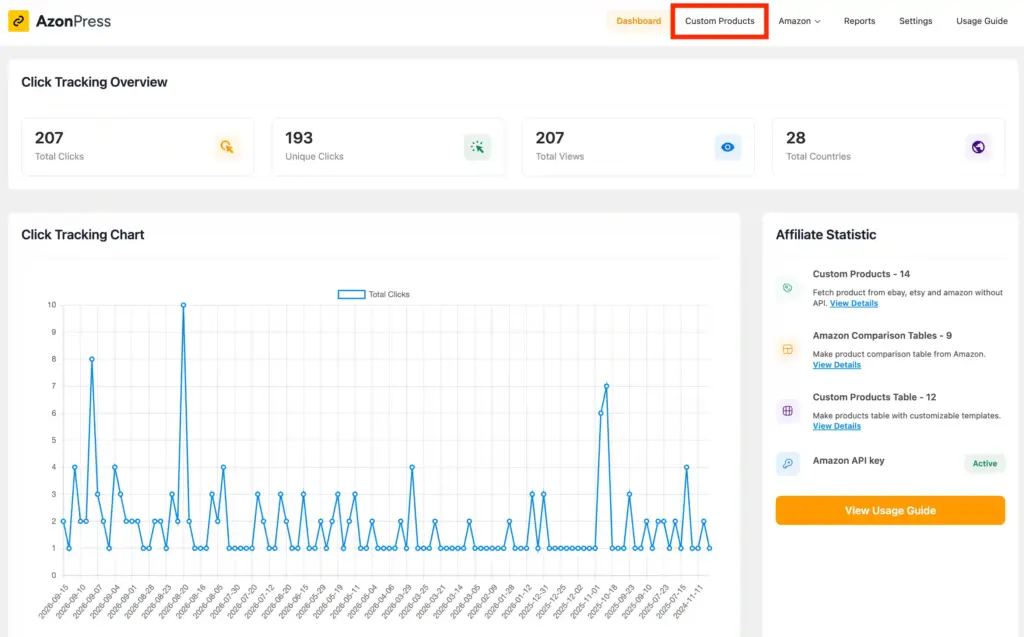Click the Amazon Comparison Tables - 9 title
The image size is (1024, 637).
[882, 335]
